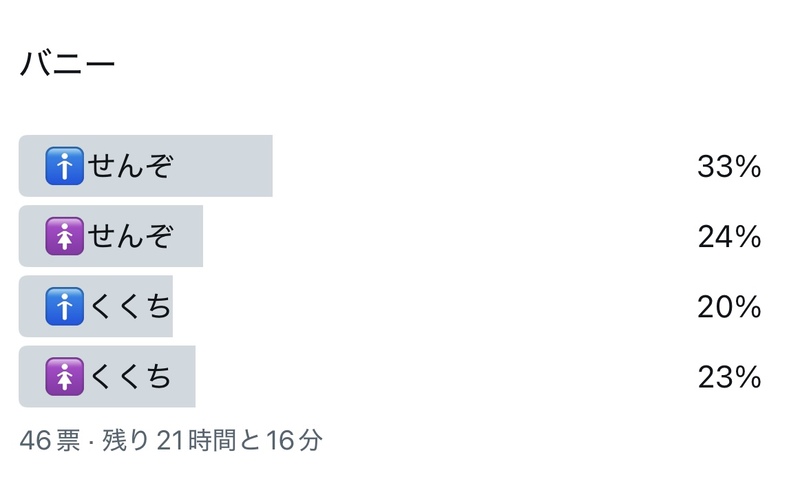Click the right end of the 20% gray bar
The height and width of the screenshot is (477, 800).
(x=167, y=307)
